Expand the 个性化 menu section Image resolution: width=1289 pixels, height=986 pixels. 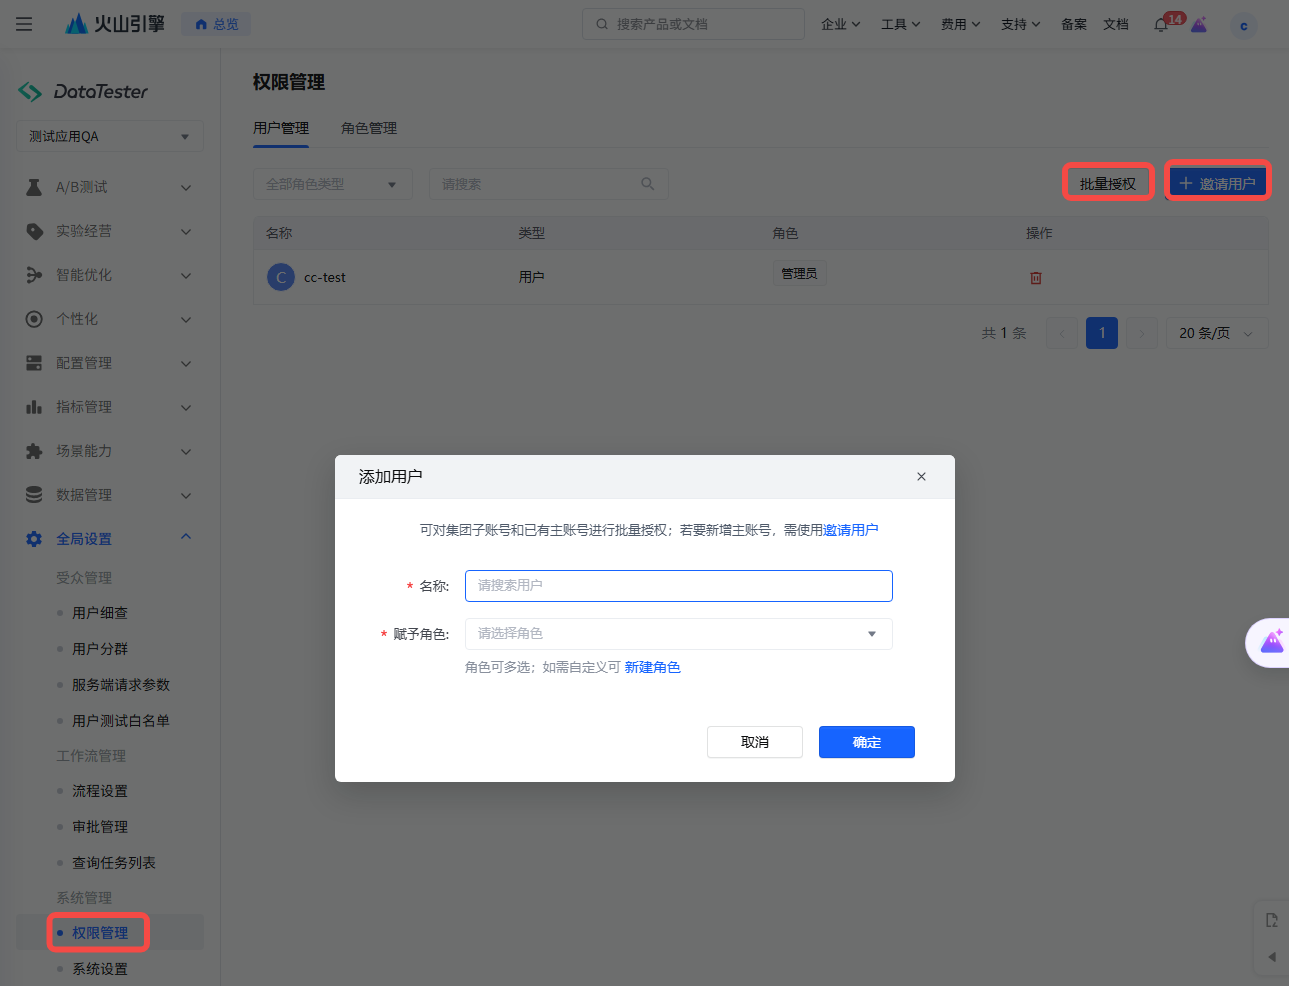[x=186, y=320]
